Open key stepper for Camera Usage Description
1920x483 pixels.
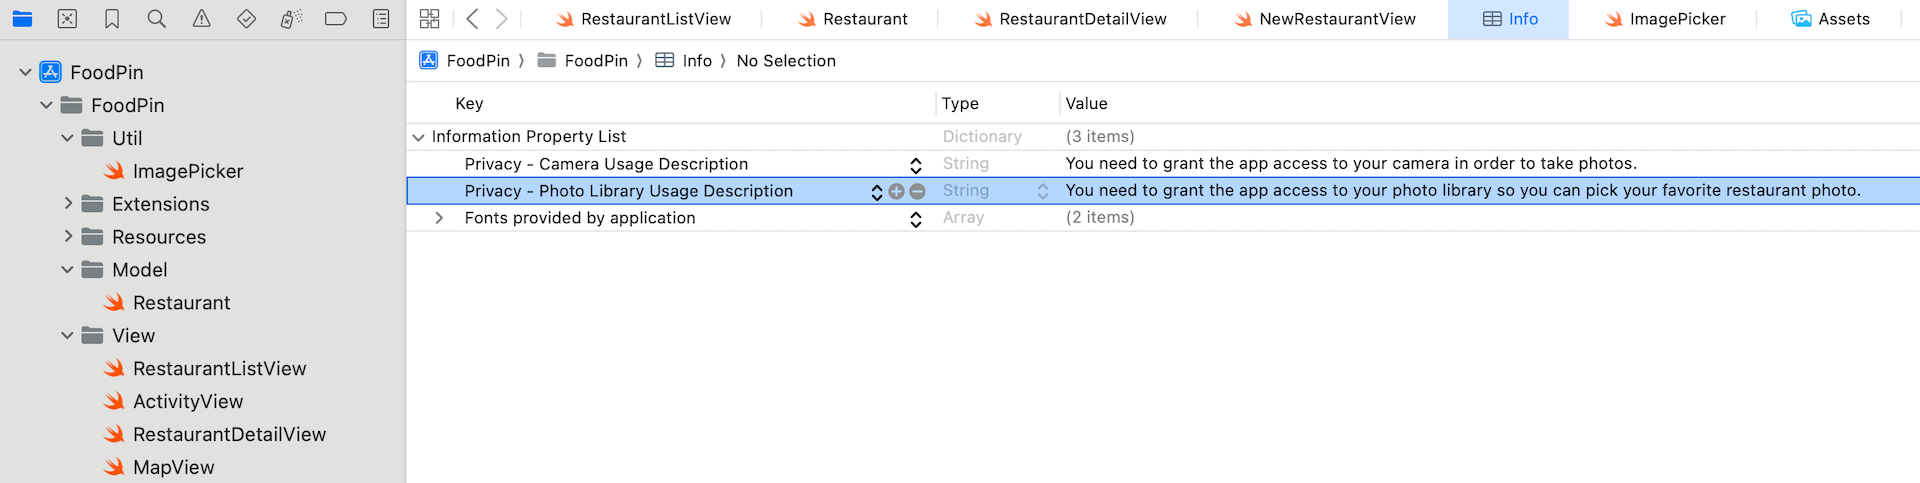point(915,165)
